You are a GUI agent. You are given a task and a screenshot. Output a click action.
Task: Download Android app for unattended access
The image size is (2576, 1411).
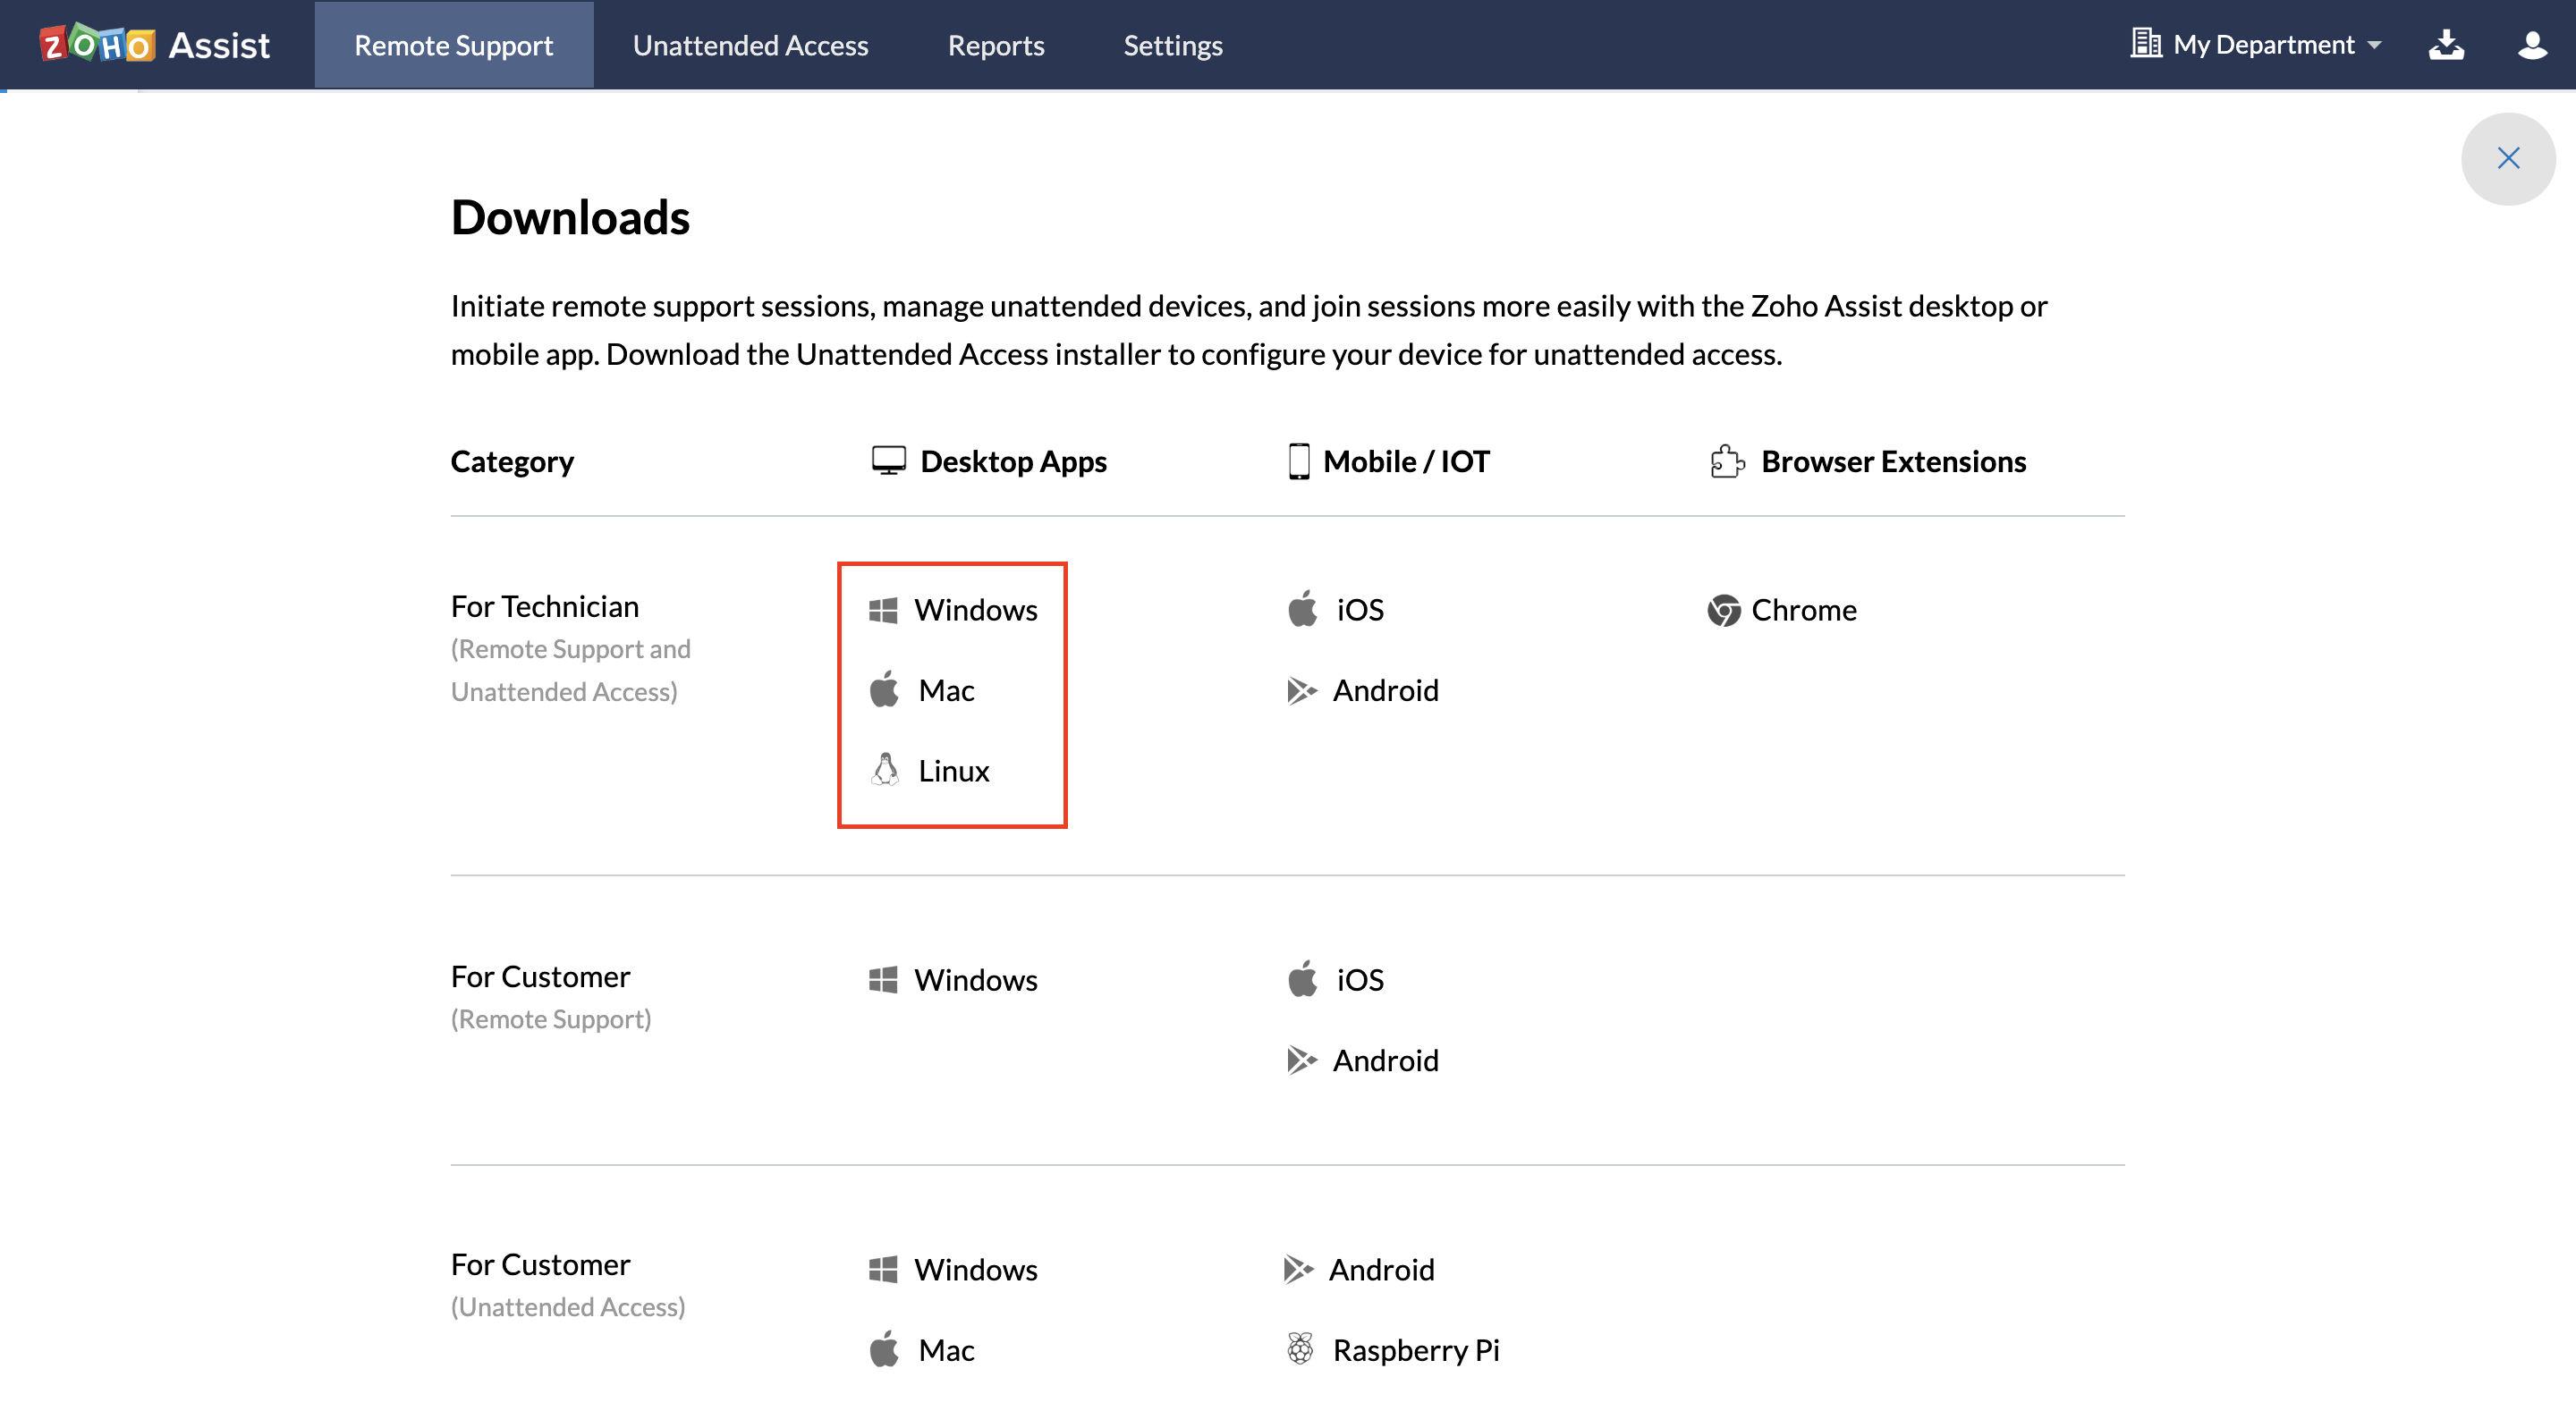coord(1380,1270)
